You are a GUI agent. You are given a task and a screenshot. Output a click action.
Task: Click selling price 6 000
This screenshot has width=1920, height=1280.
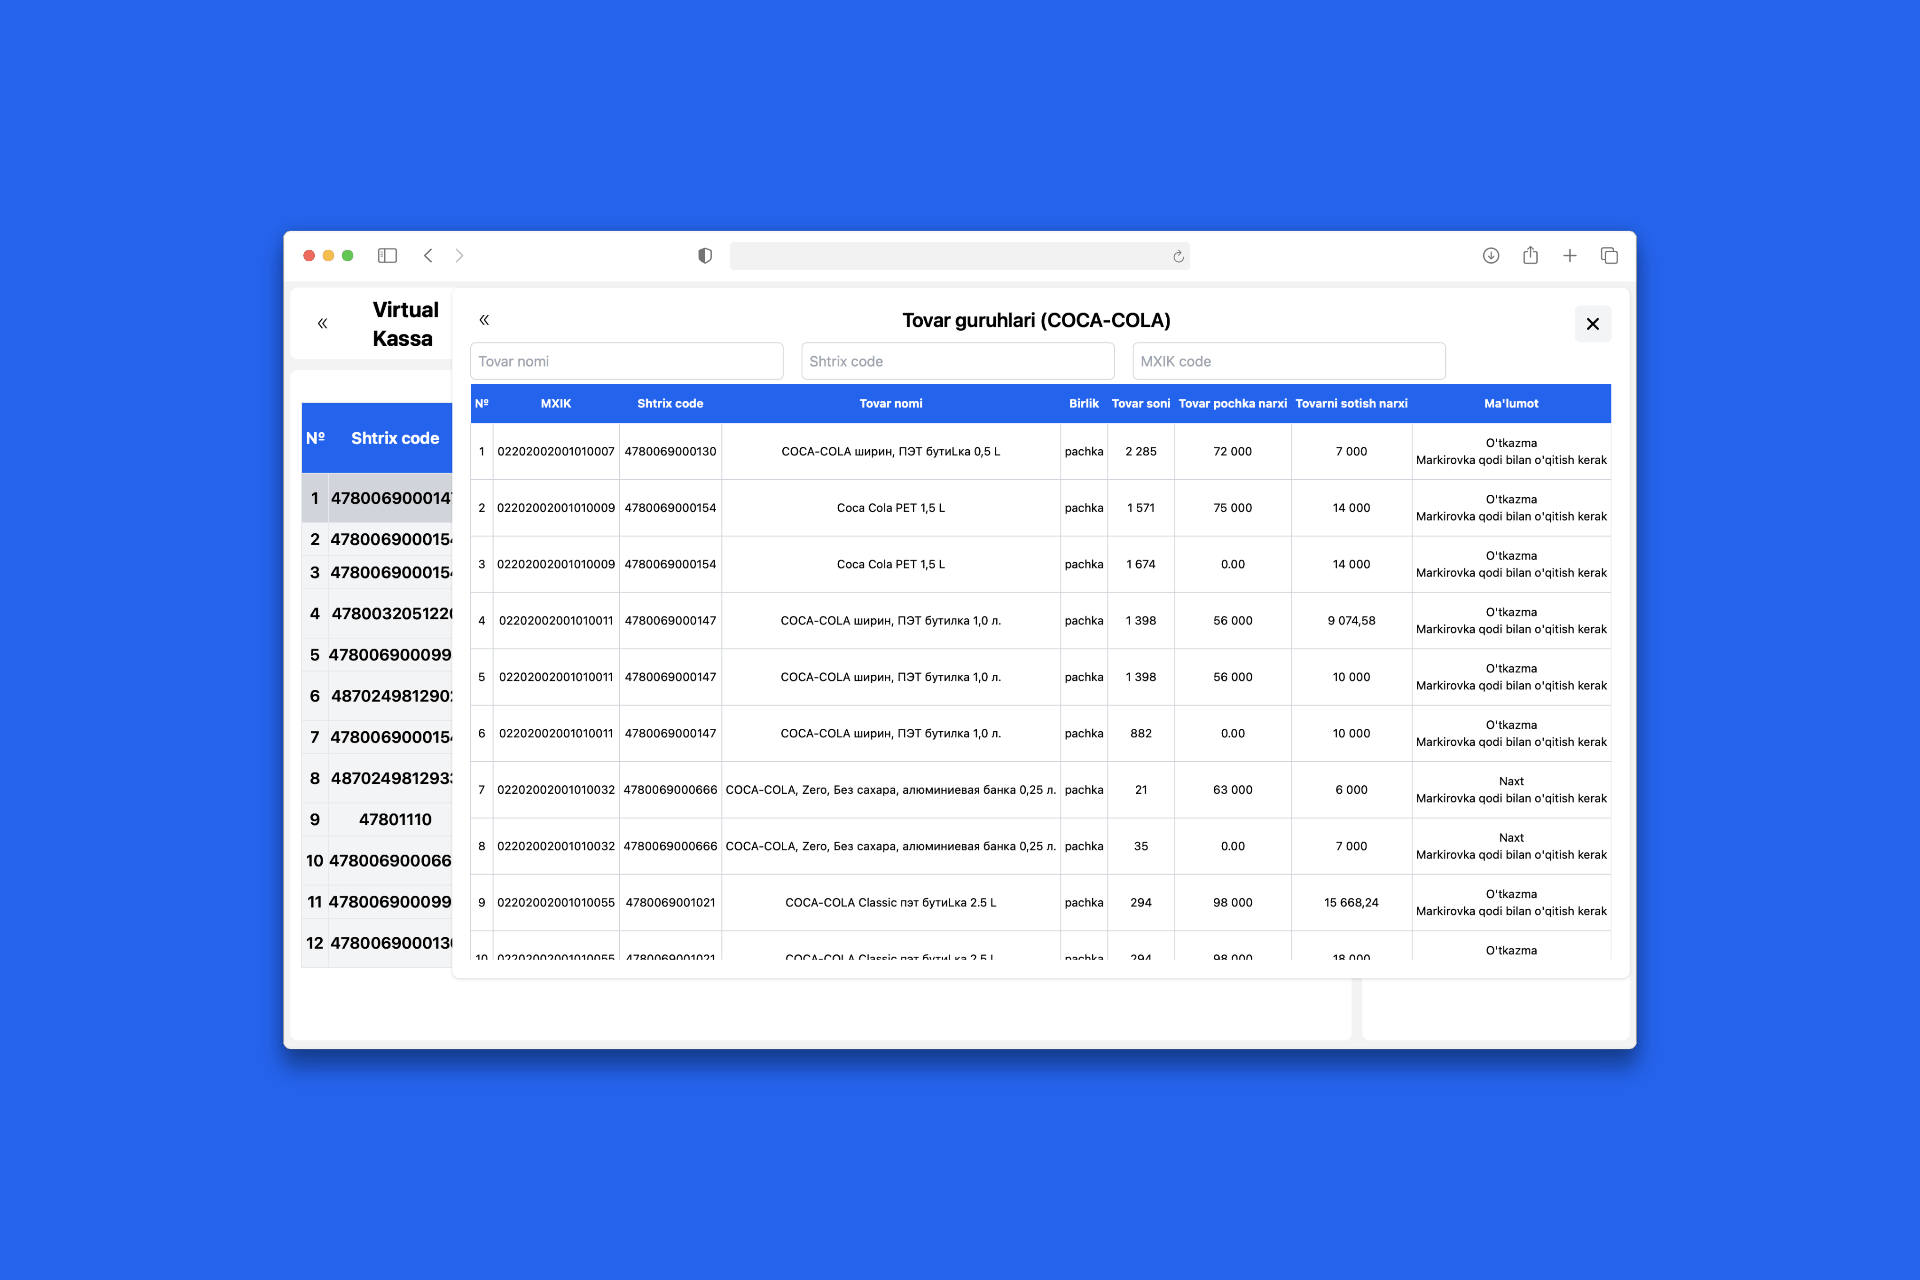click(x=1352, y=790)
